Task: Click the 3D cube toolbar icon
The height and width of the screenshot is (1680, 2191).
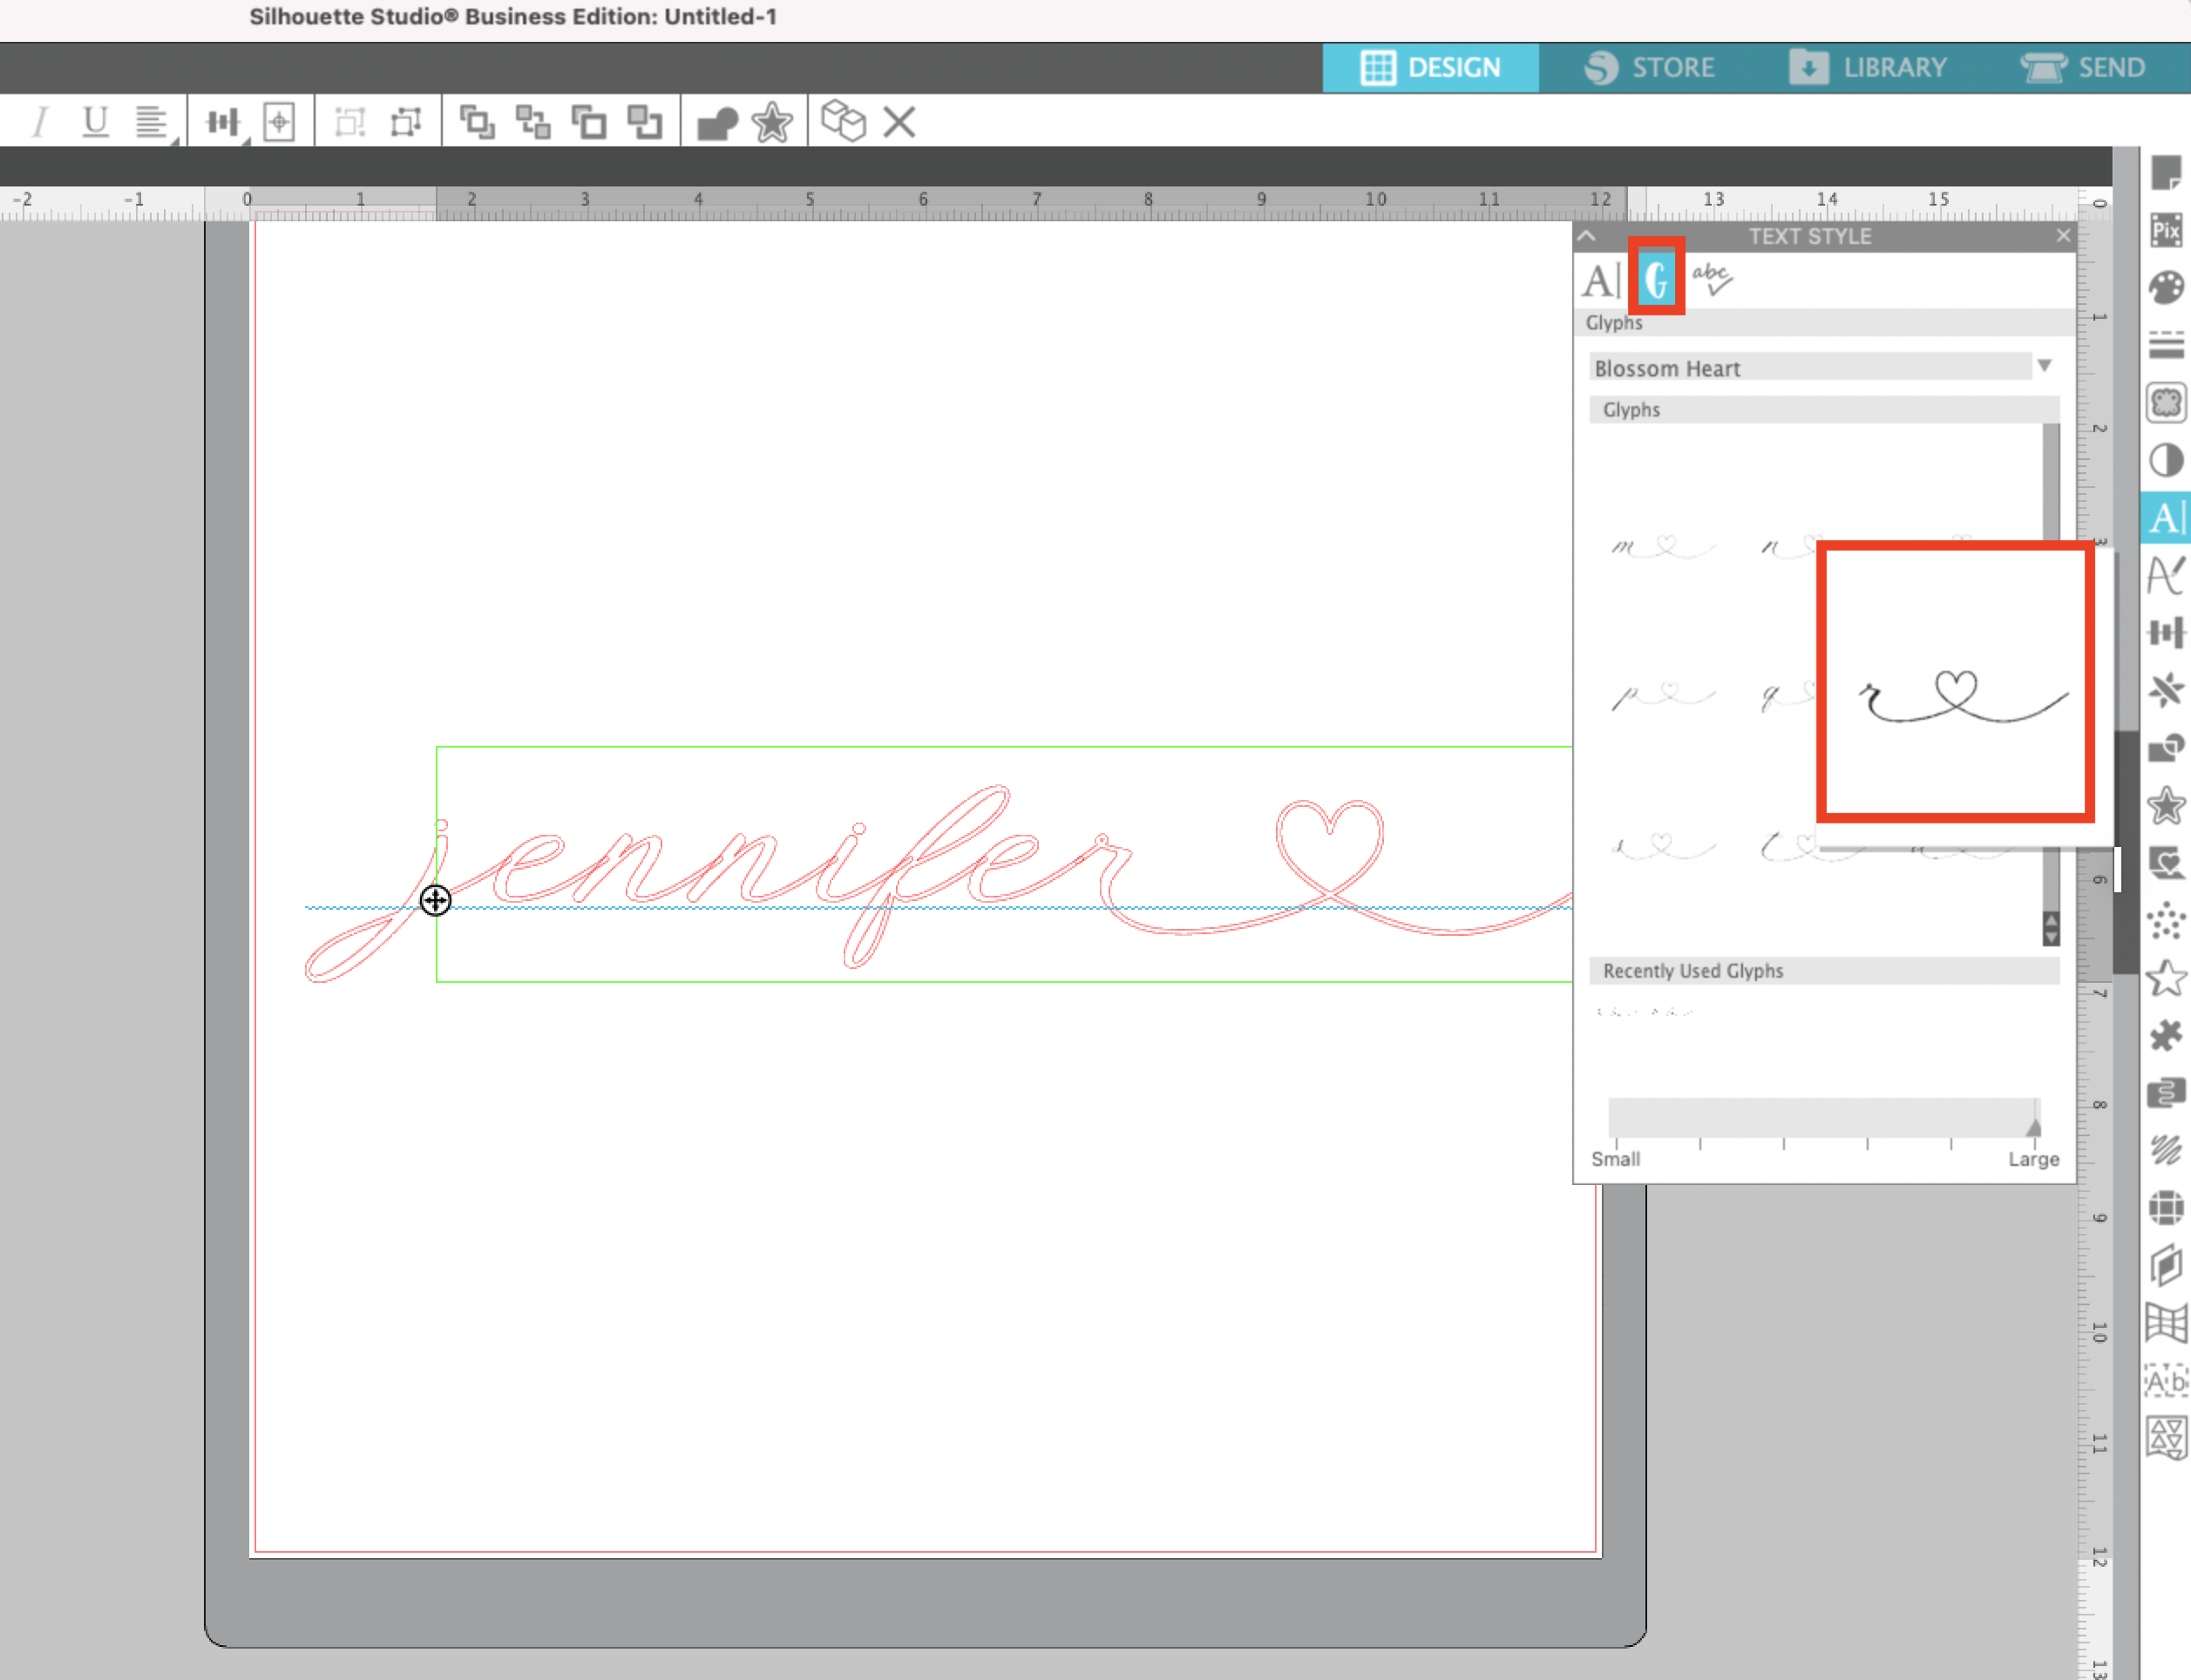Action: [843, 121]
